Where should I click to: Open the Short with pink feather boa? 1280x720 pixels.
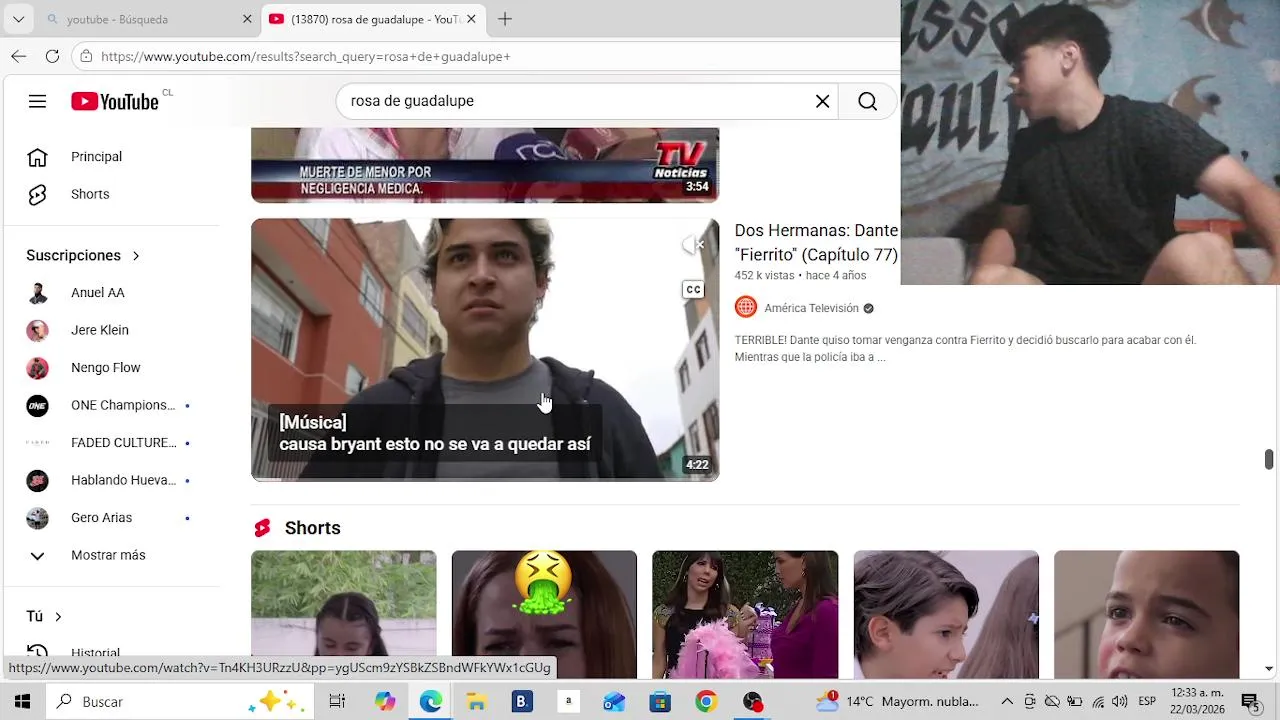pos(745,614)
